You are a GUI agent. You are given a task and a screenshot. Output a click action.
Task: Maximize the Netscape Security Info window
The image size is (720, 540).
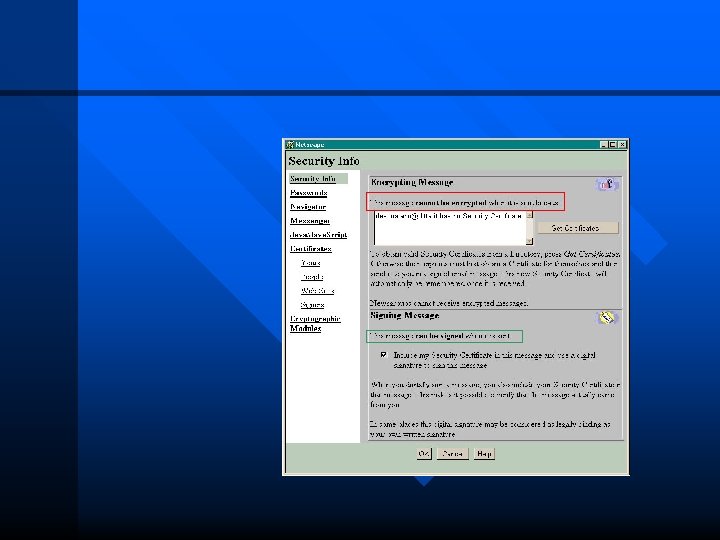point(612,145)
